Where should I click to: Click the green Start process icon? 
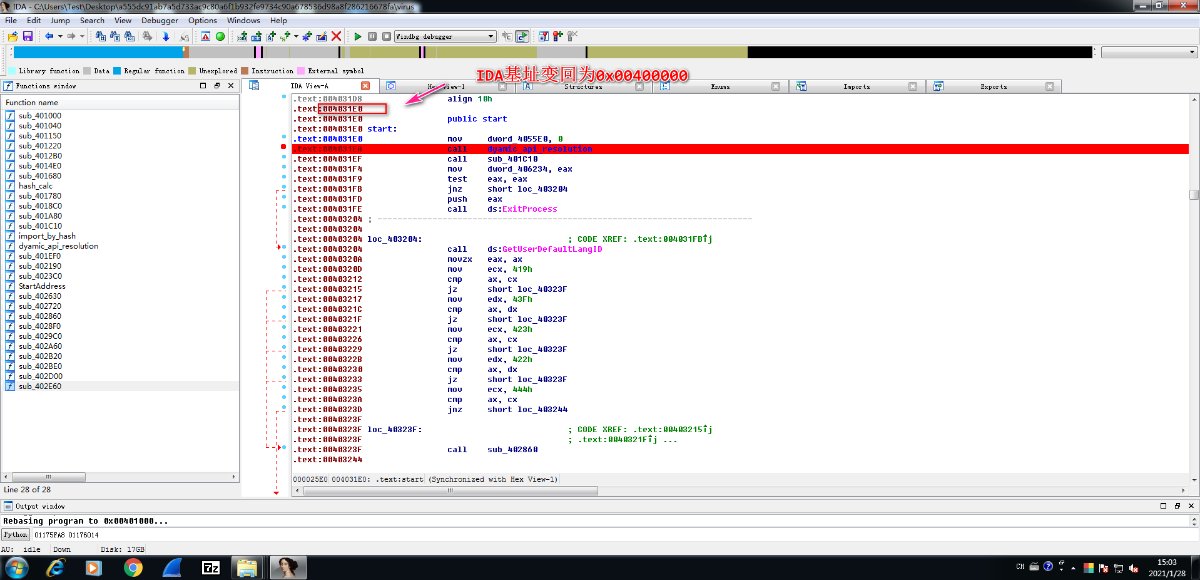358,36
